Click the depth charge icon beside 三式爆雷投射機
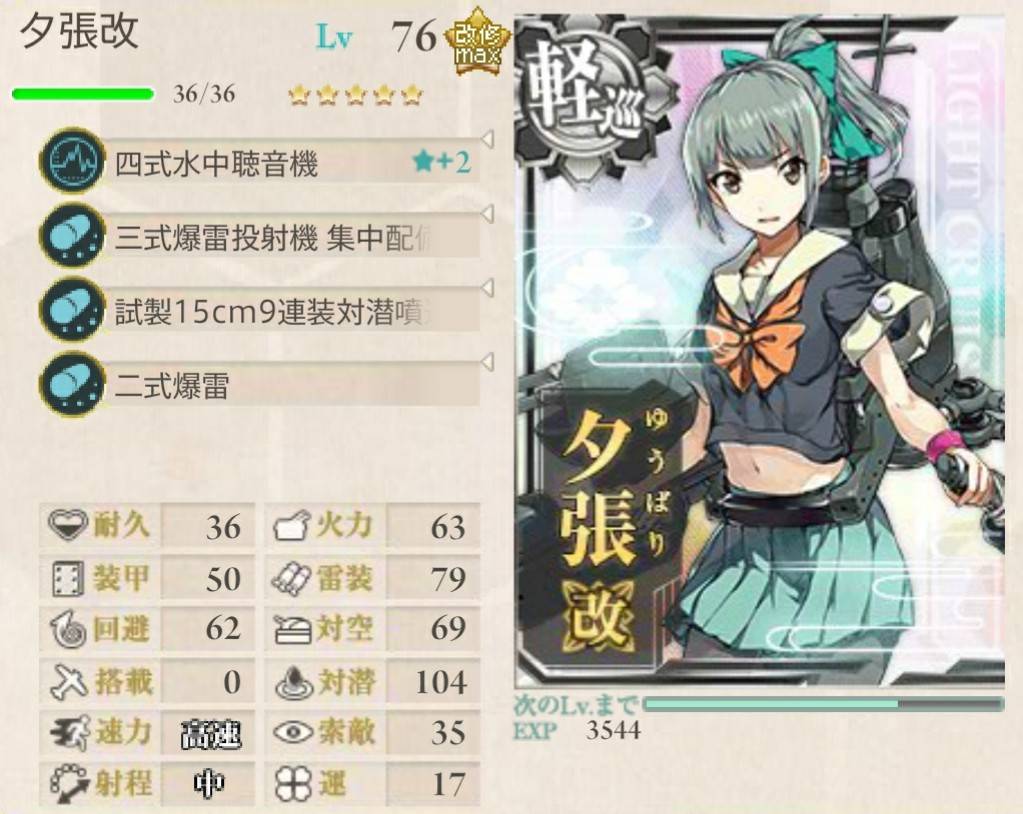 [72, 235]
